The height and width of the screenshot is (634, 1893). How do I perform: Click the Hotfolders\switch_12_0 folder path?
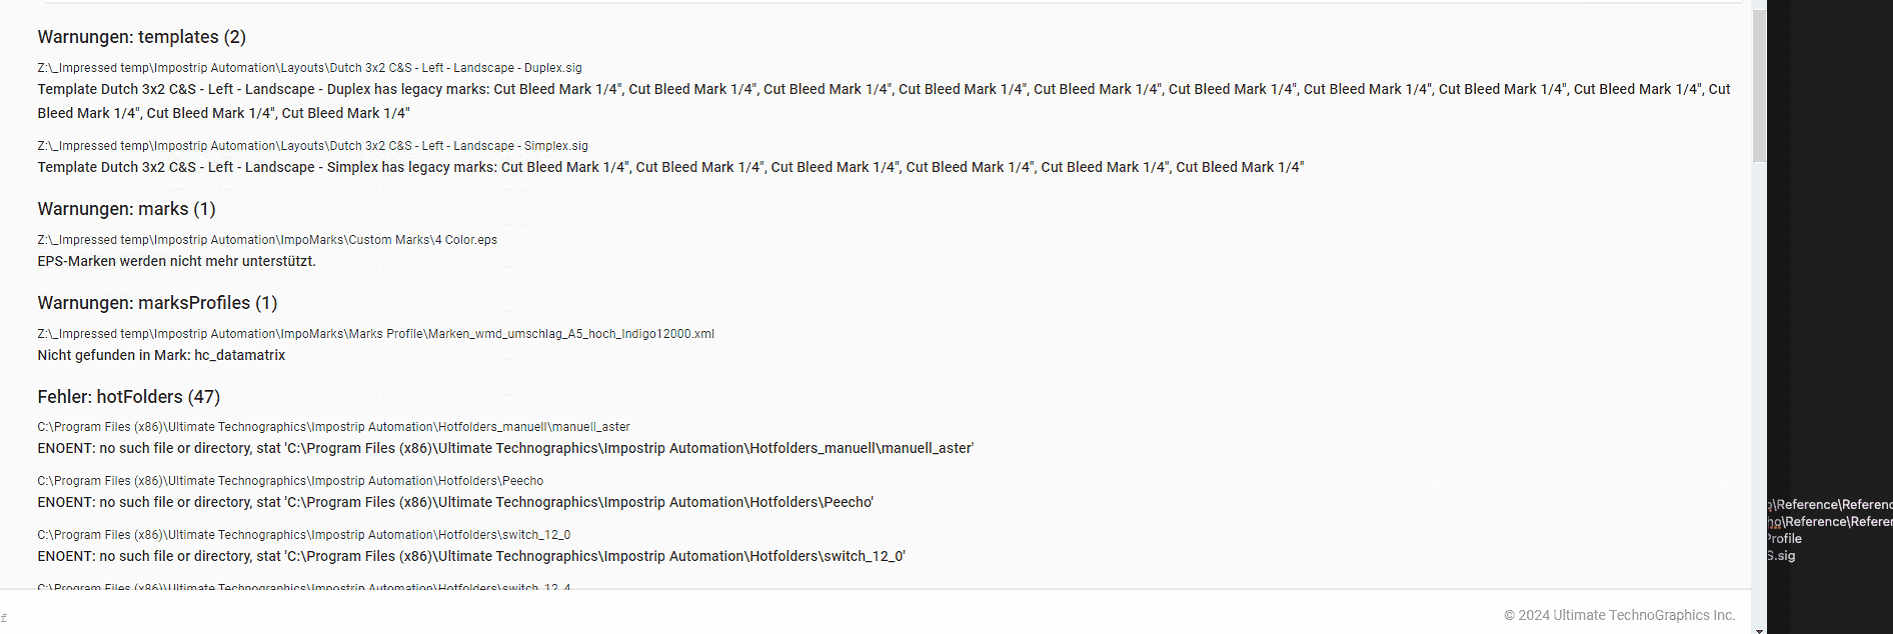pos(303,535)
